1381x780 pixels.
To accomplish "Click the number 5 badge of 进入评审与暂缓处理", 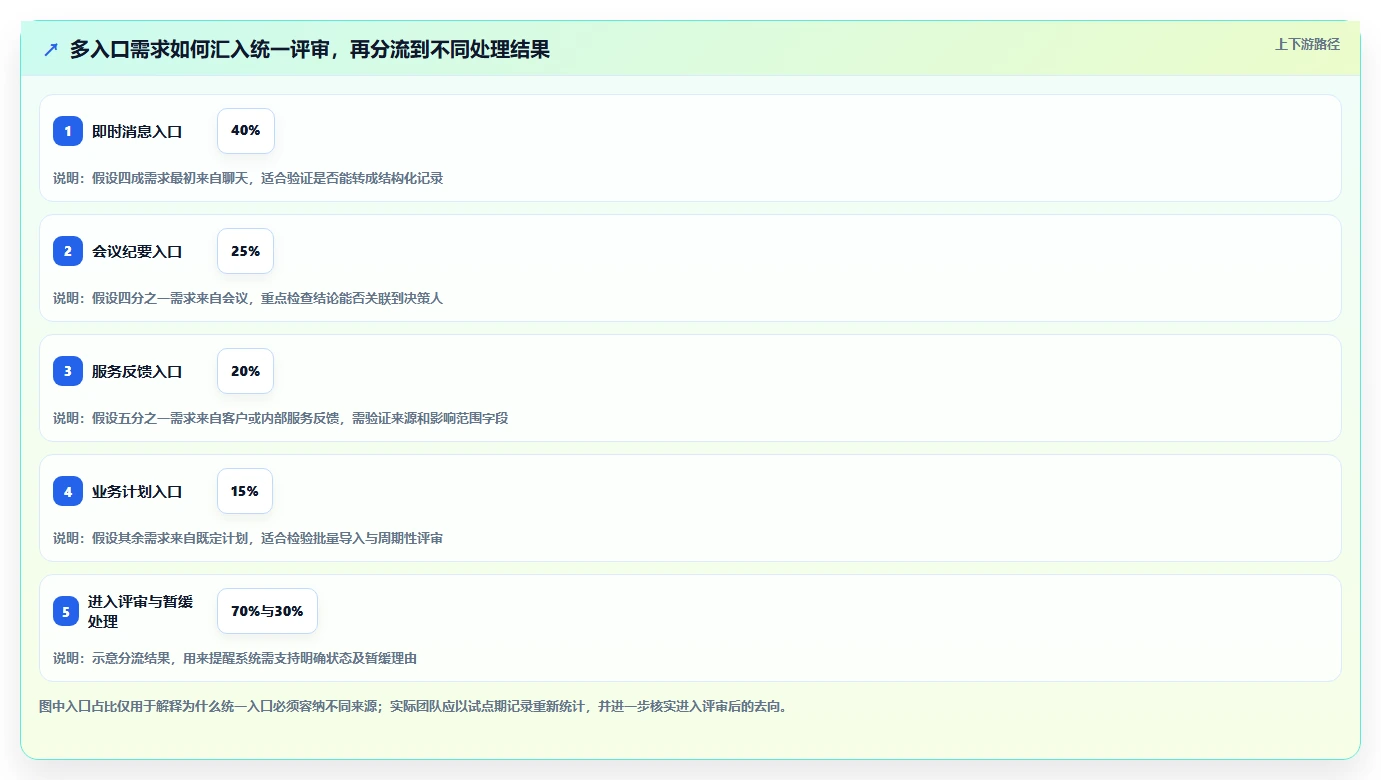I will pyautogui.click(x=66, y=611).
